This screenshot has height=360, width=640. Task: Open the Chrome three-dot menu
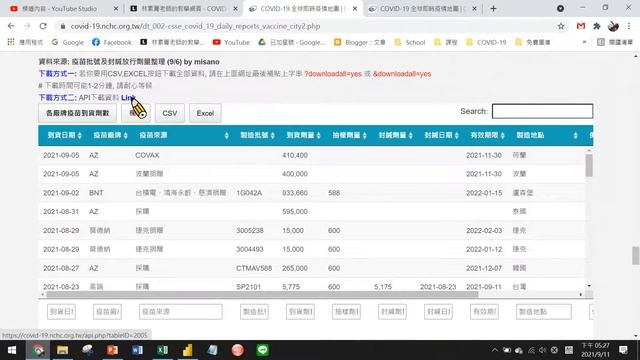(x=629, y=26)
